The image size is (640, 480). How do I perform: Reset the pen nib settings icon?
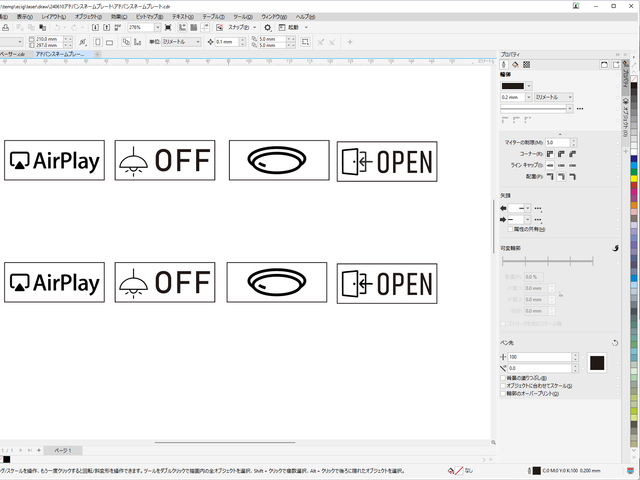(614, 343)
